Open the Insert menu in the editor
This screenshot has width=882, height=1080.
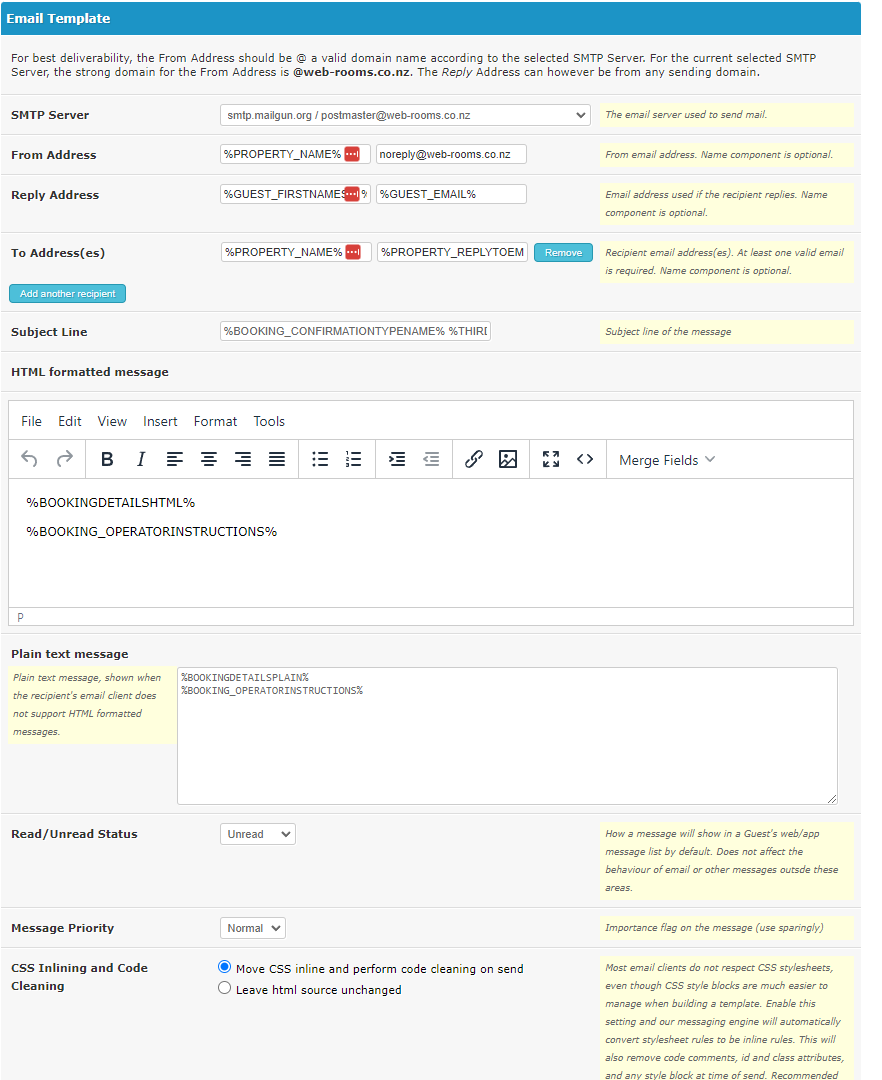coord(160,422)
